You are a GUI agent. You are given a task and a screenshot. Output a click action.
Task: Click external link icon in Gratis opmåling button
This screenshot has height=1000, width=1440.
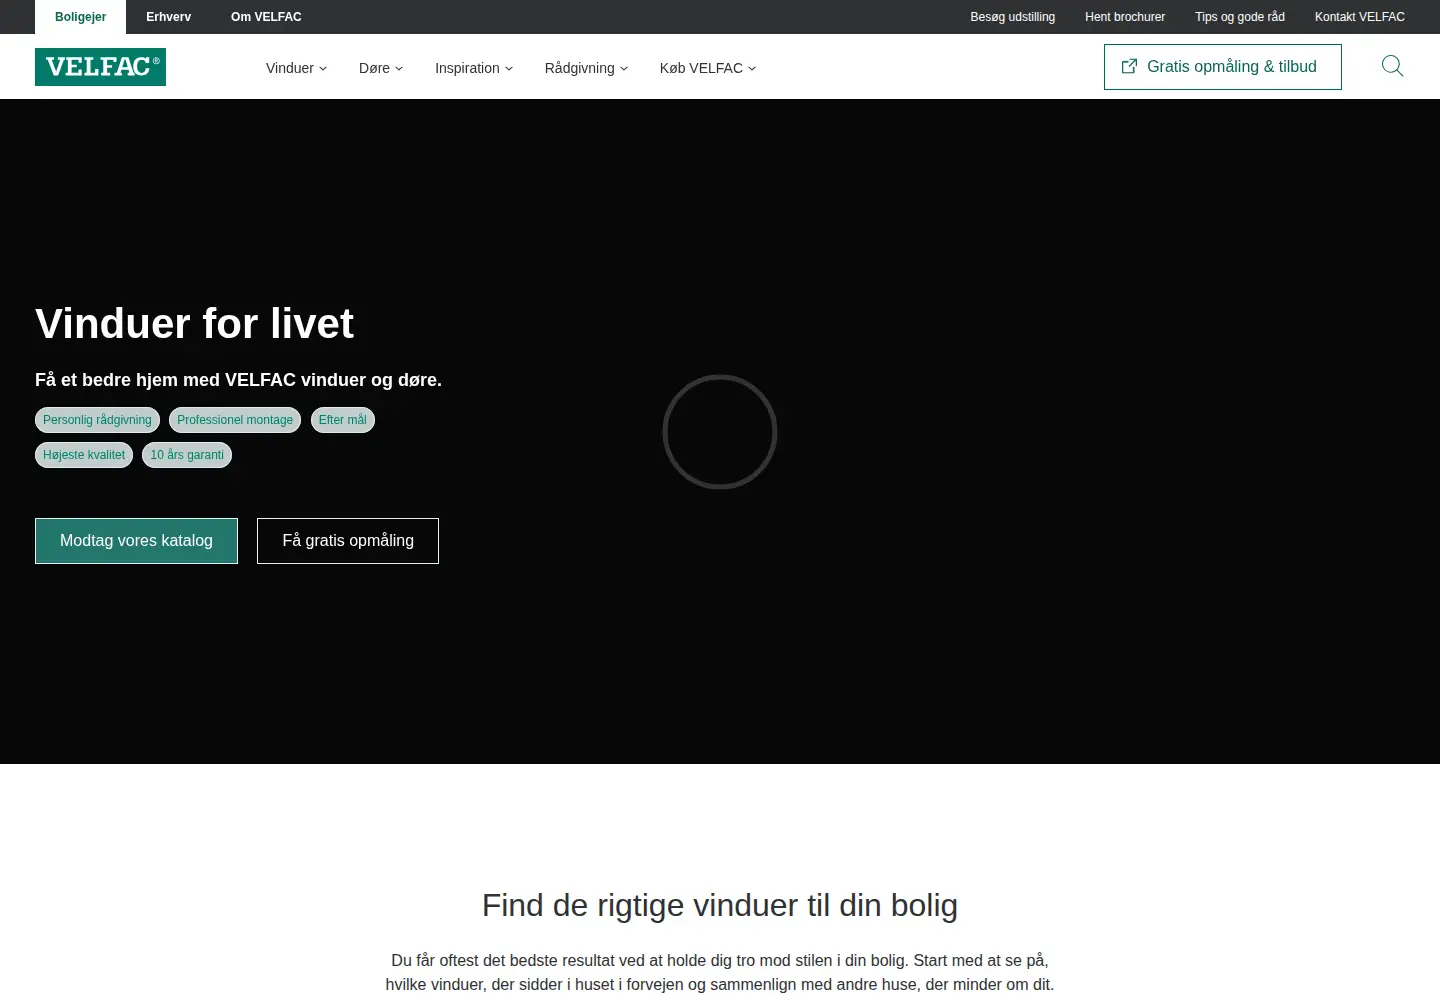point(1129,66)
